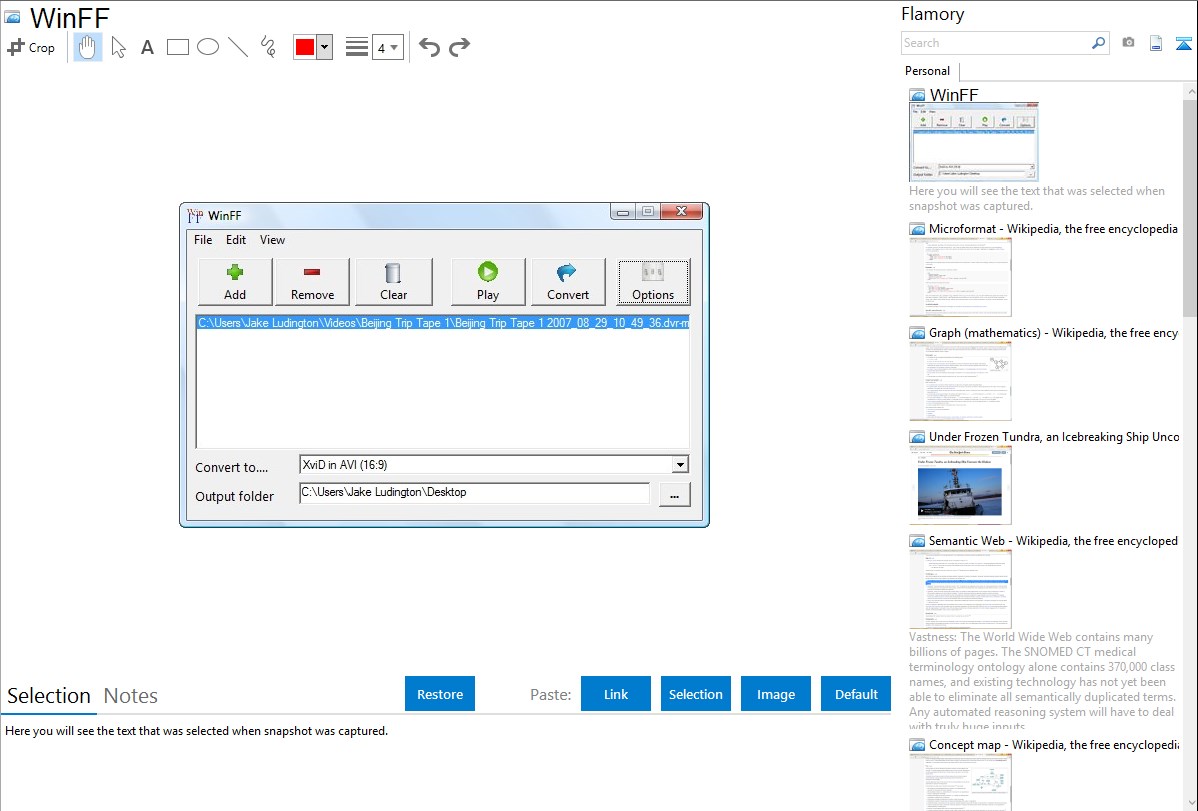Click the camera capture icon
1198x811 pixels.
click(1128, 43)
